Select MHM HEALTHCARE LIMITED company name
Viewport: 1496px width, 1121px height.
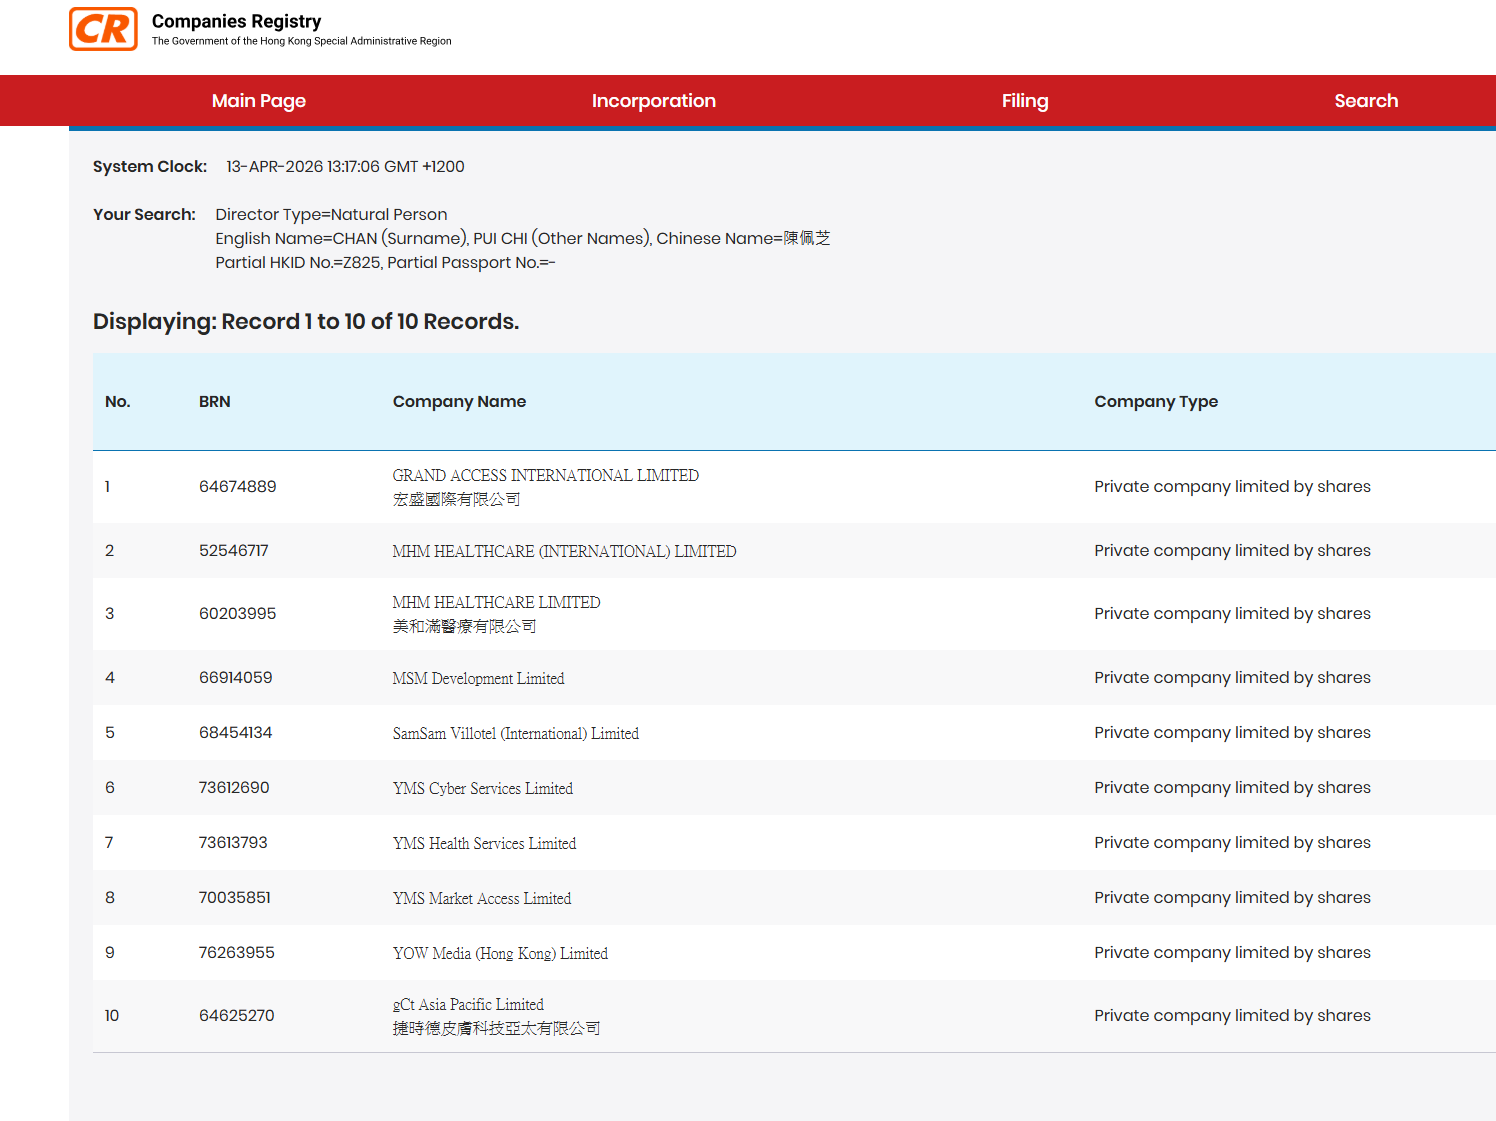pyautogui.click(x=496, y=603)
